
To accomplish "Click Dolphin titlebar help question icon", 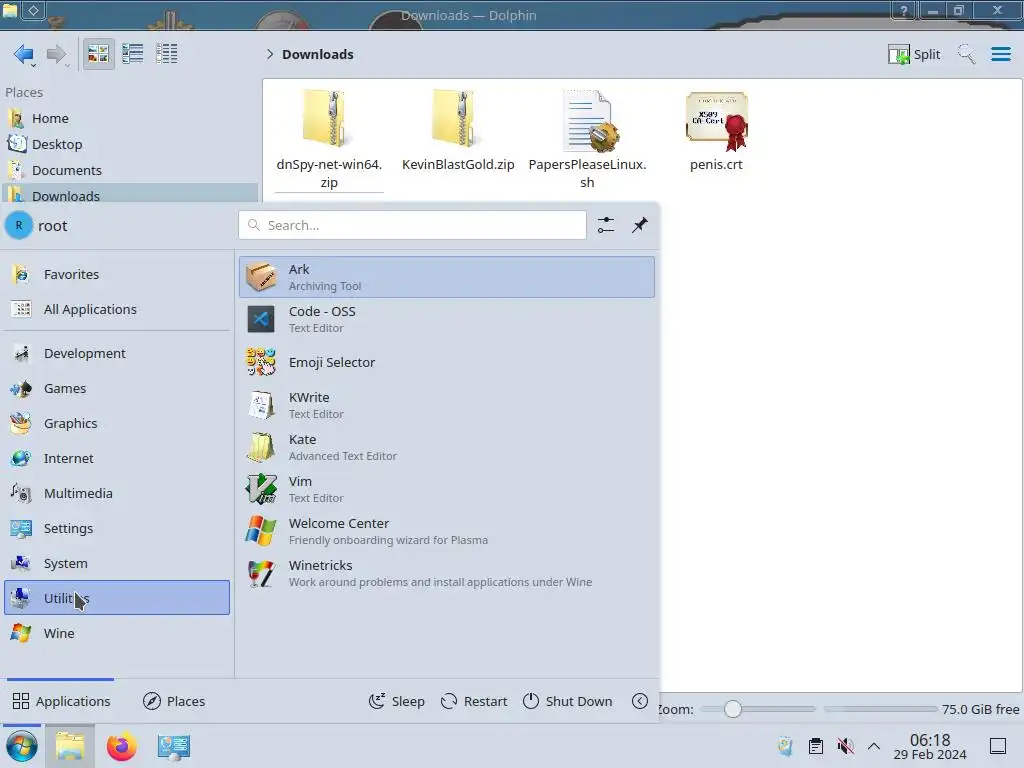I will pyautogui.click(x=904, y=10).
